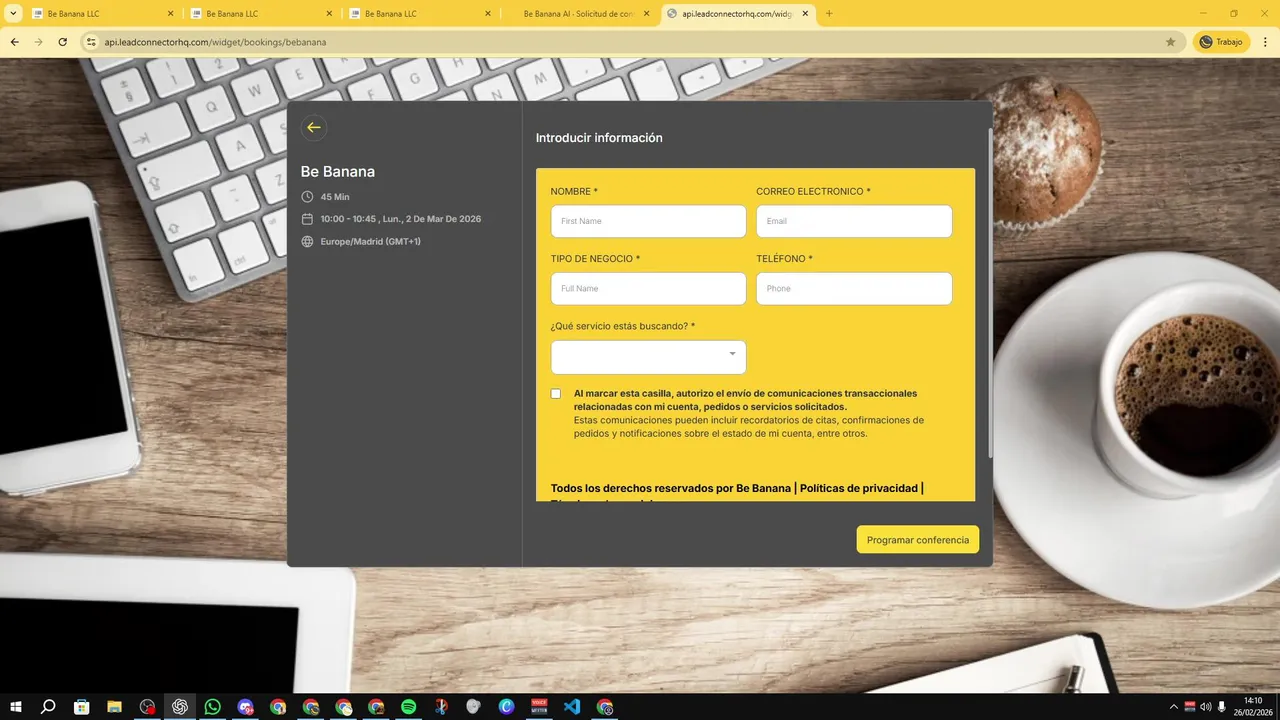
Task: Show hidden system tray icons
Action: 1173,706
